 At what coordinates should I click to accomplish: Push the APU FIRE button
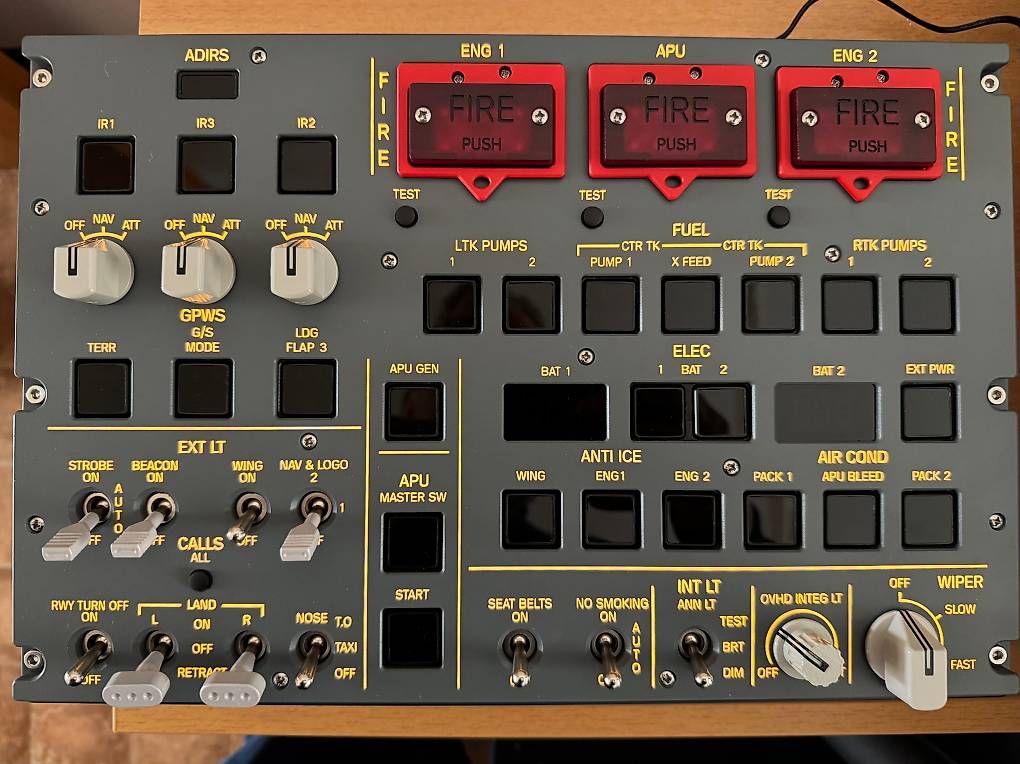673,125
